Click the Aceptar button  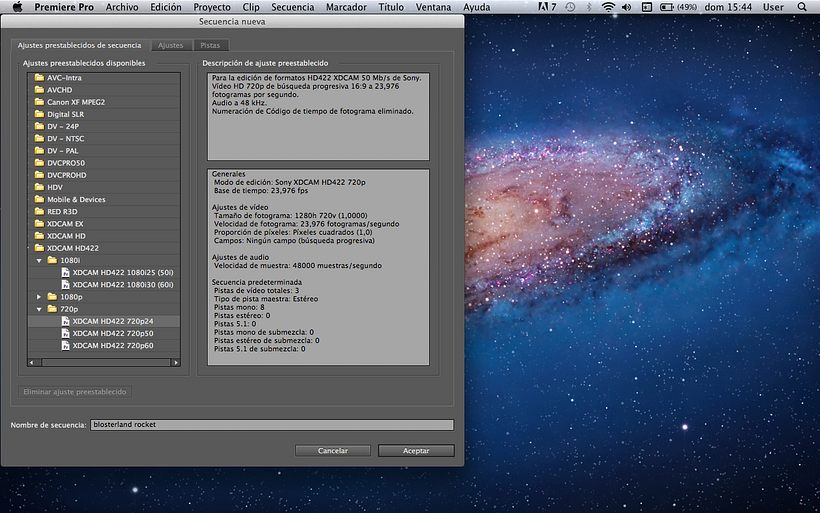[416, 451]
